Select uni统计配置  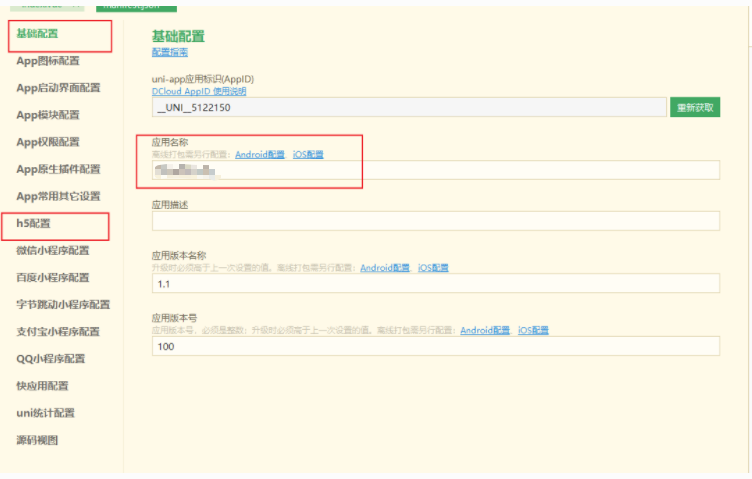tap(46, 413)
